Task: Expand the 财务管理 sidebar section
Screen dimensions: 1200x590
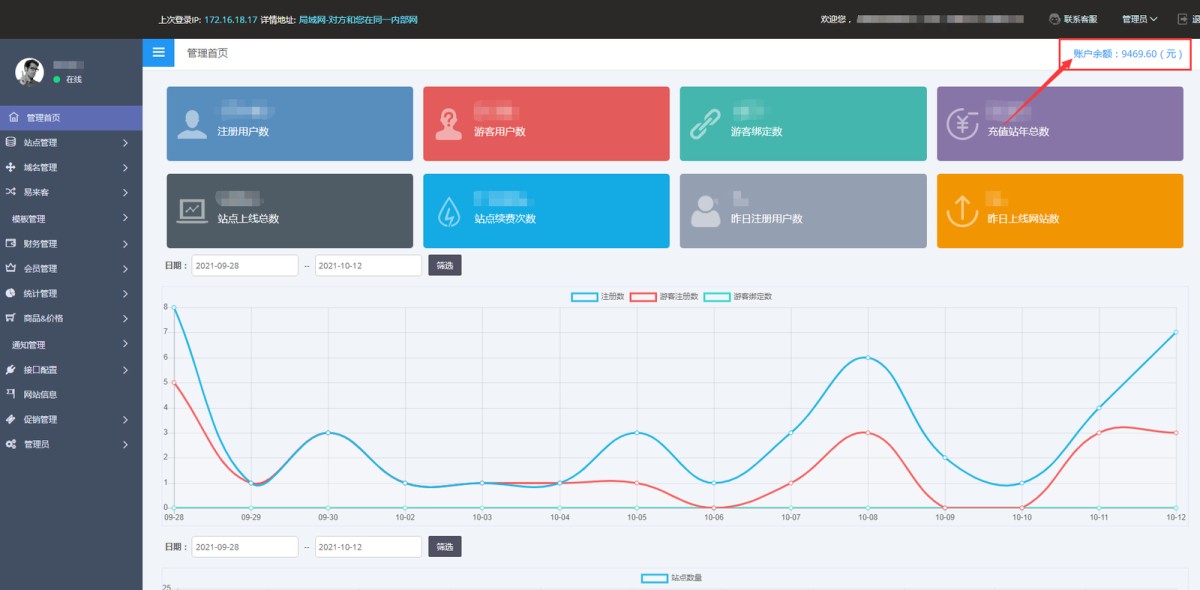Action: [x=70, y=244]
